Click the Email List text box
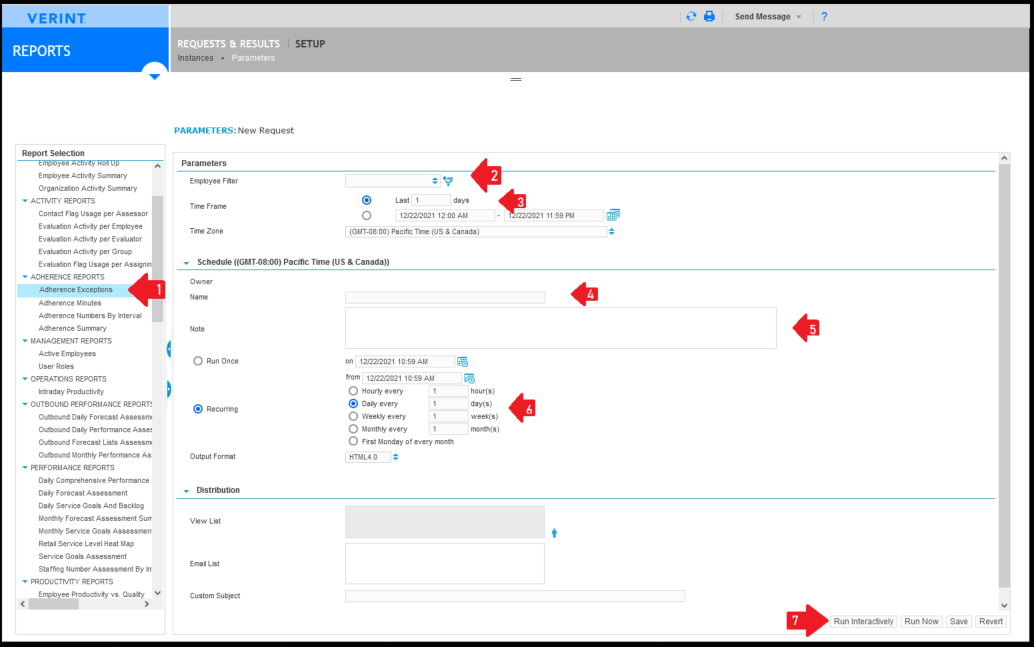This screenshot has width=1034, height=647. pyautogui.click(x=445, y=564)
